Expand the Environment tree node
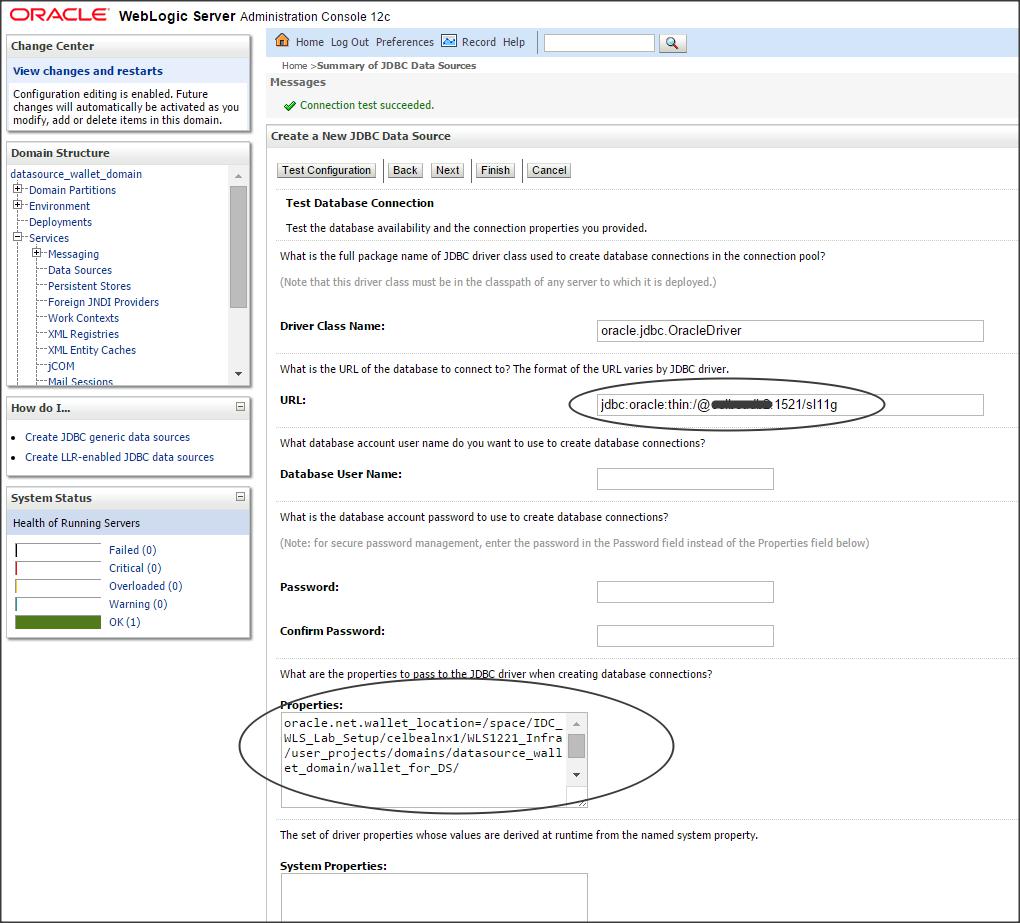Viewport: 1020px width, 923px height. tap(18, 205)
